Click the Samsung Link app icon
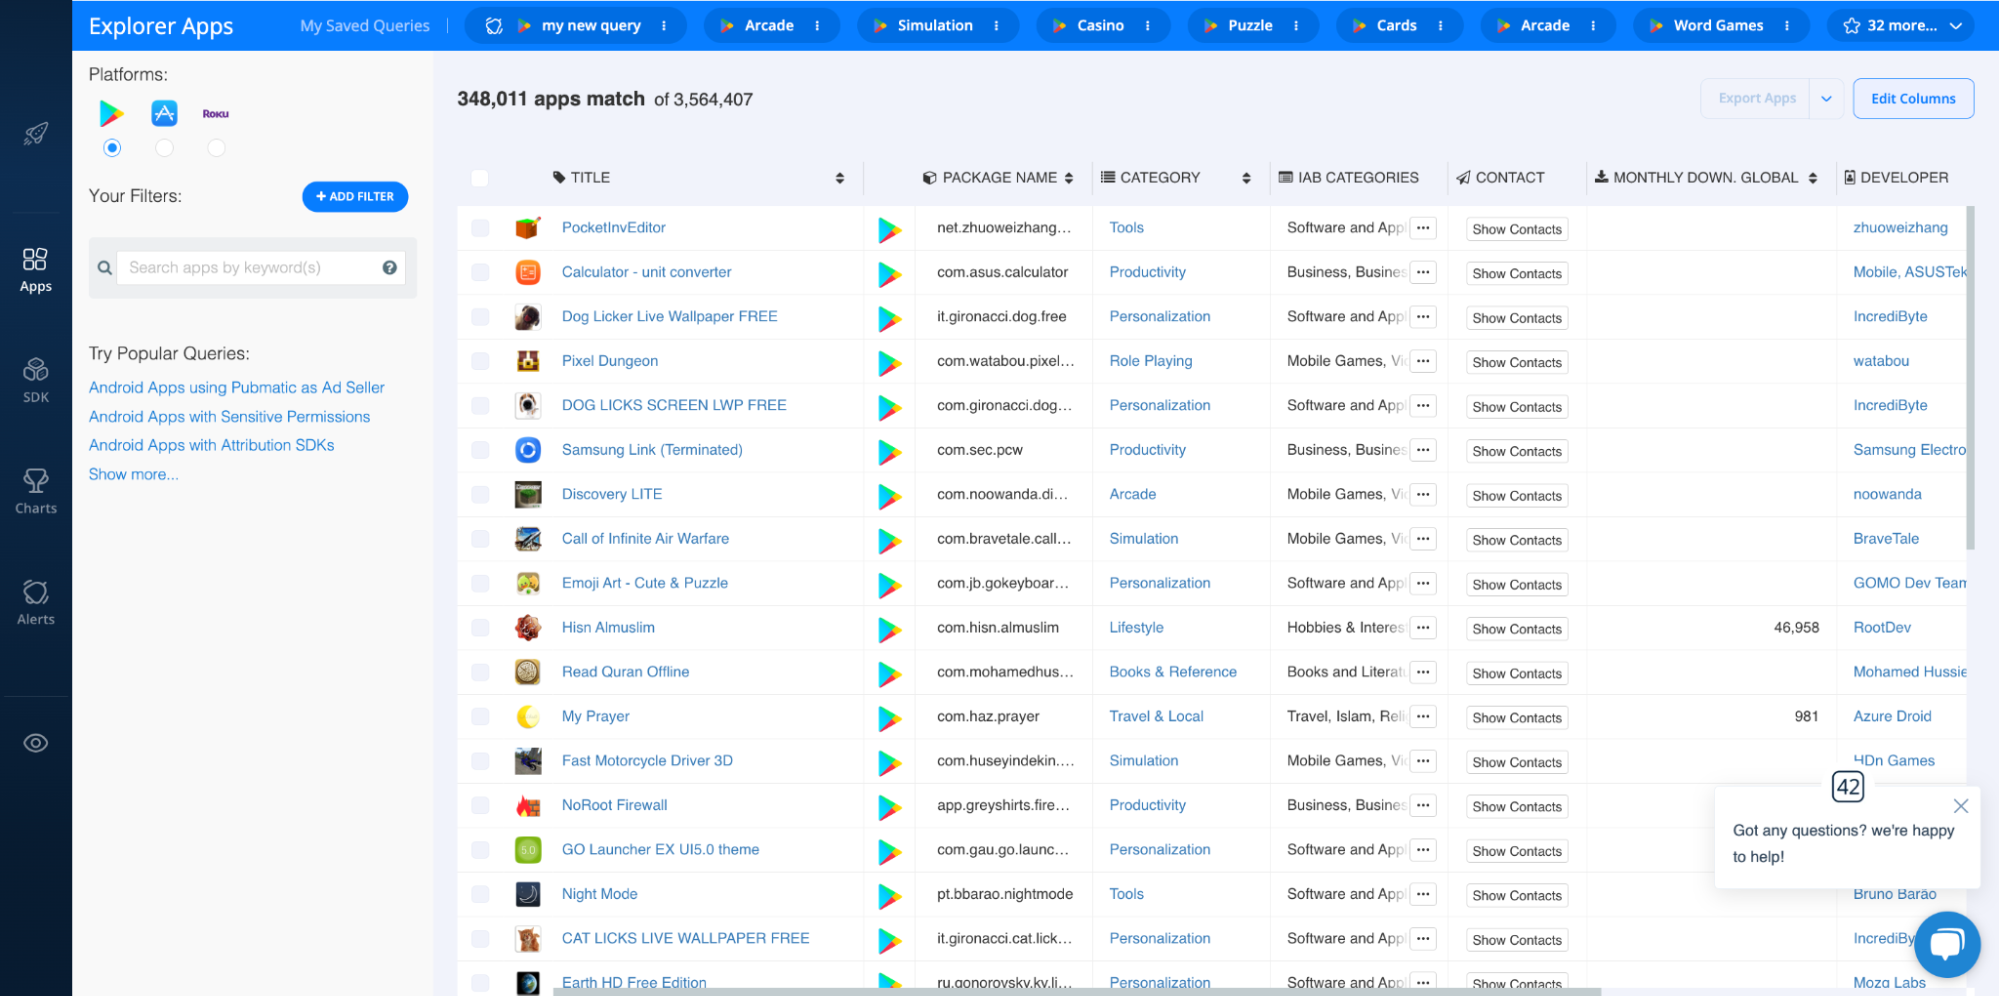Screen dimensions: 1999x996 click(x=528, y=450)
